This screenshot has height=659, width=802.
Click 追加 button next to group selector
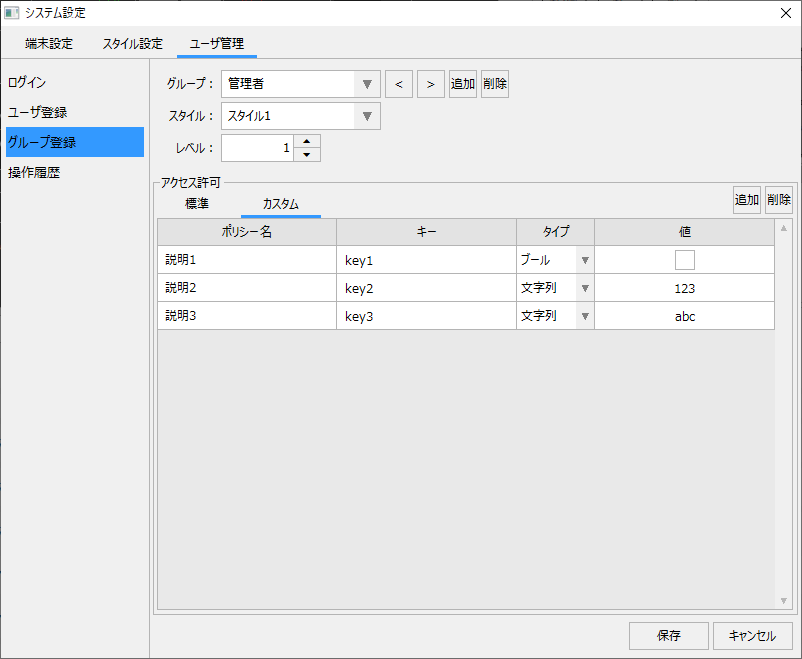click(463, 84)
